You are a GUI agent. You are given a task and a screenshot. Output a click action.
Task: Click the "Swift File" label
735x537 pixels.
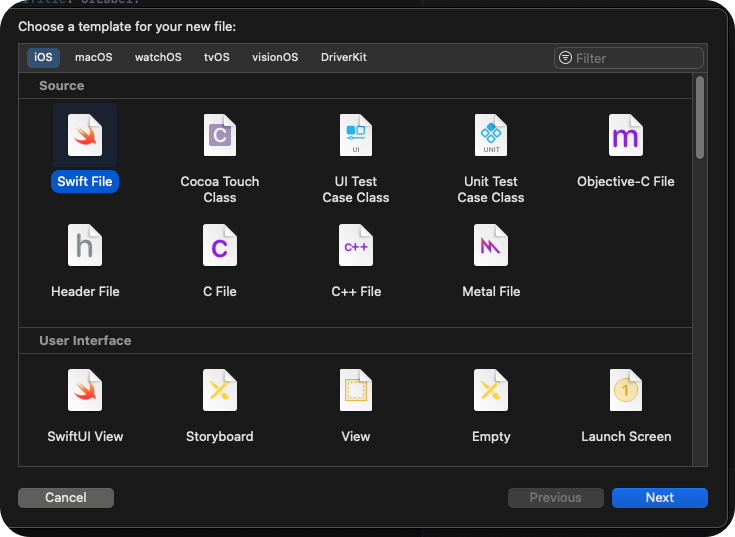85,181
